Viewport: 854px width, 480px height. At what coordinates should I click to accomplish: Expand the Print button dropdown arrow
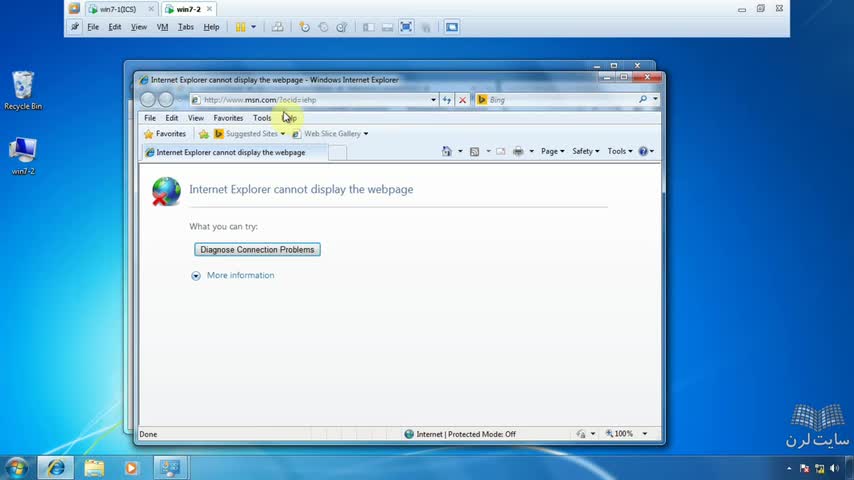click(532, 151)
